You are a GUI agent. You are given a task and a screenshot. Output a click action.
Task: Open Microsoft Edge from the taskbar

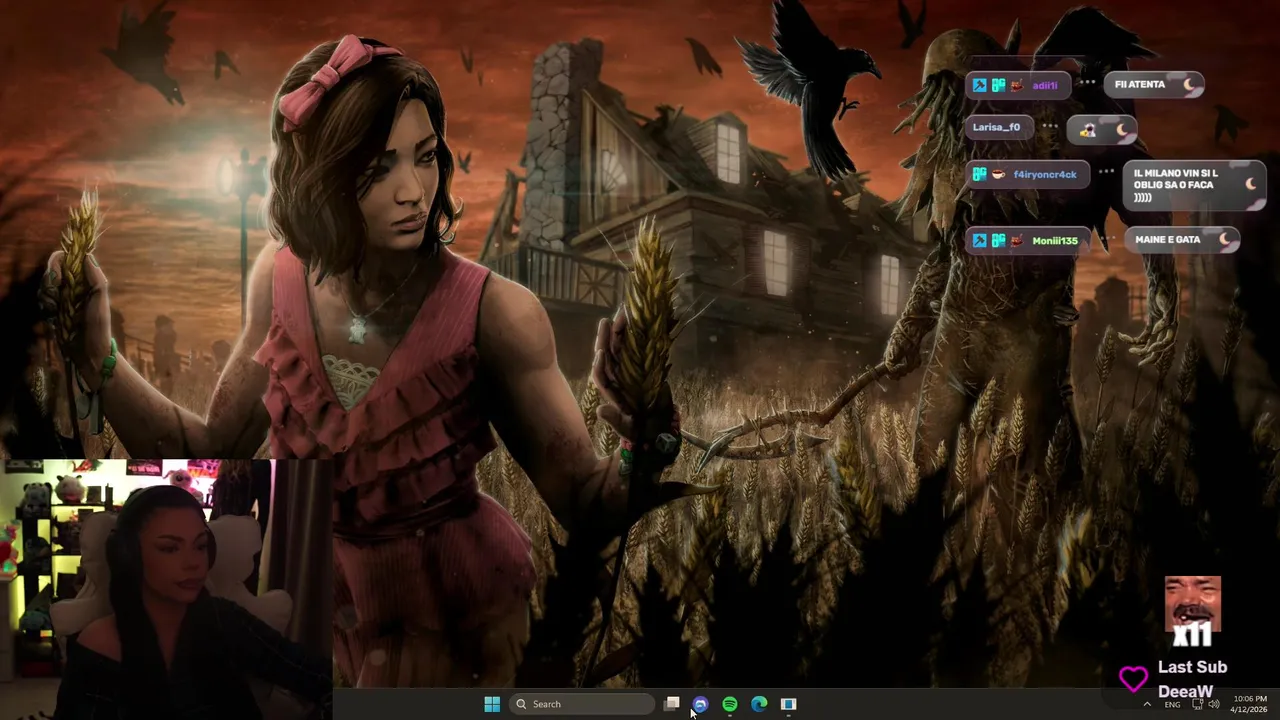coord(759,704)
